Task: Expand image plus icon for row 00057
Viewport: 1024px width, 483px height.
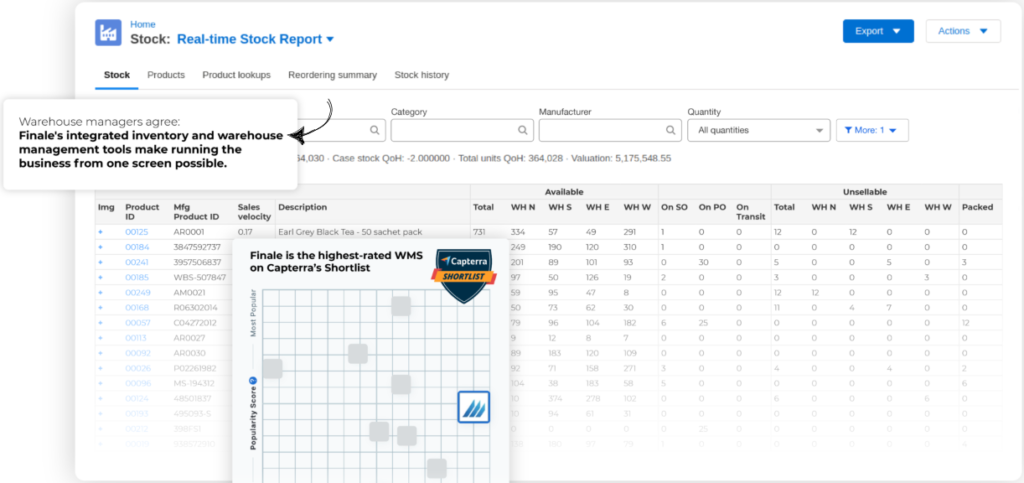Action: click(101, 323)
